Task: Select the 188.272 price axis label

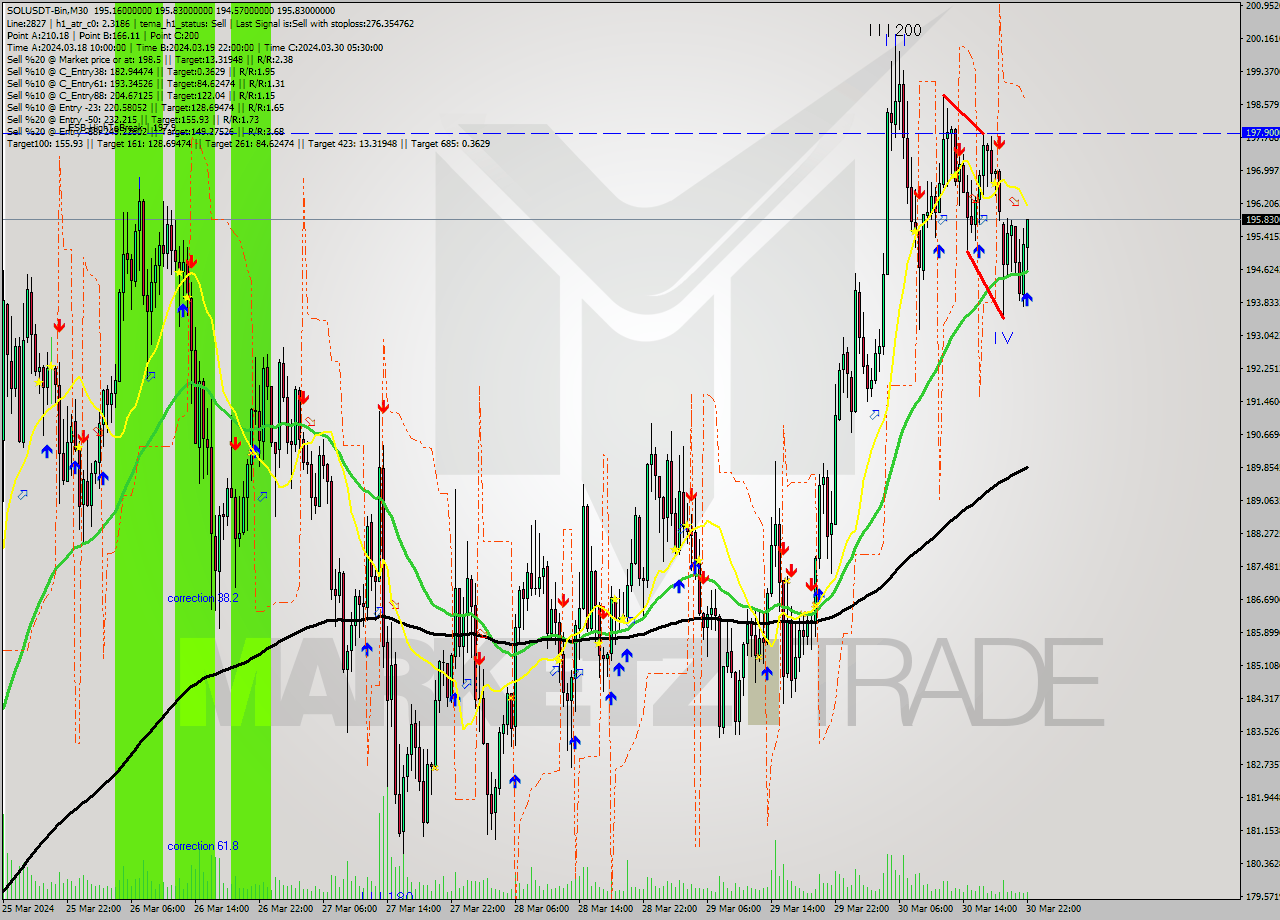Action: coord(1262,533)
